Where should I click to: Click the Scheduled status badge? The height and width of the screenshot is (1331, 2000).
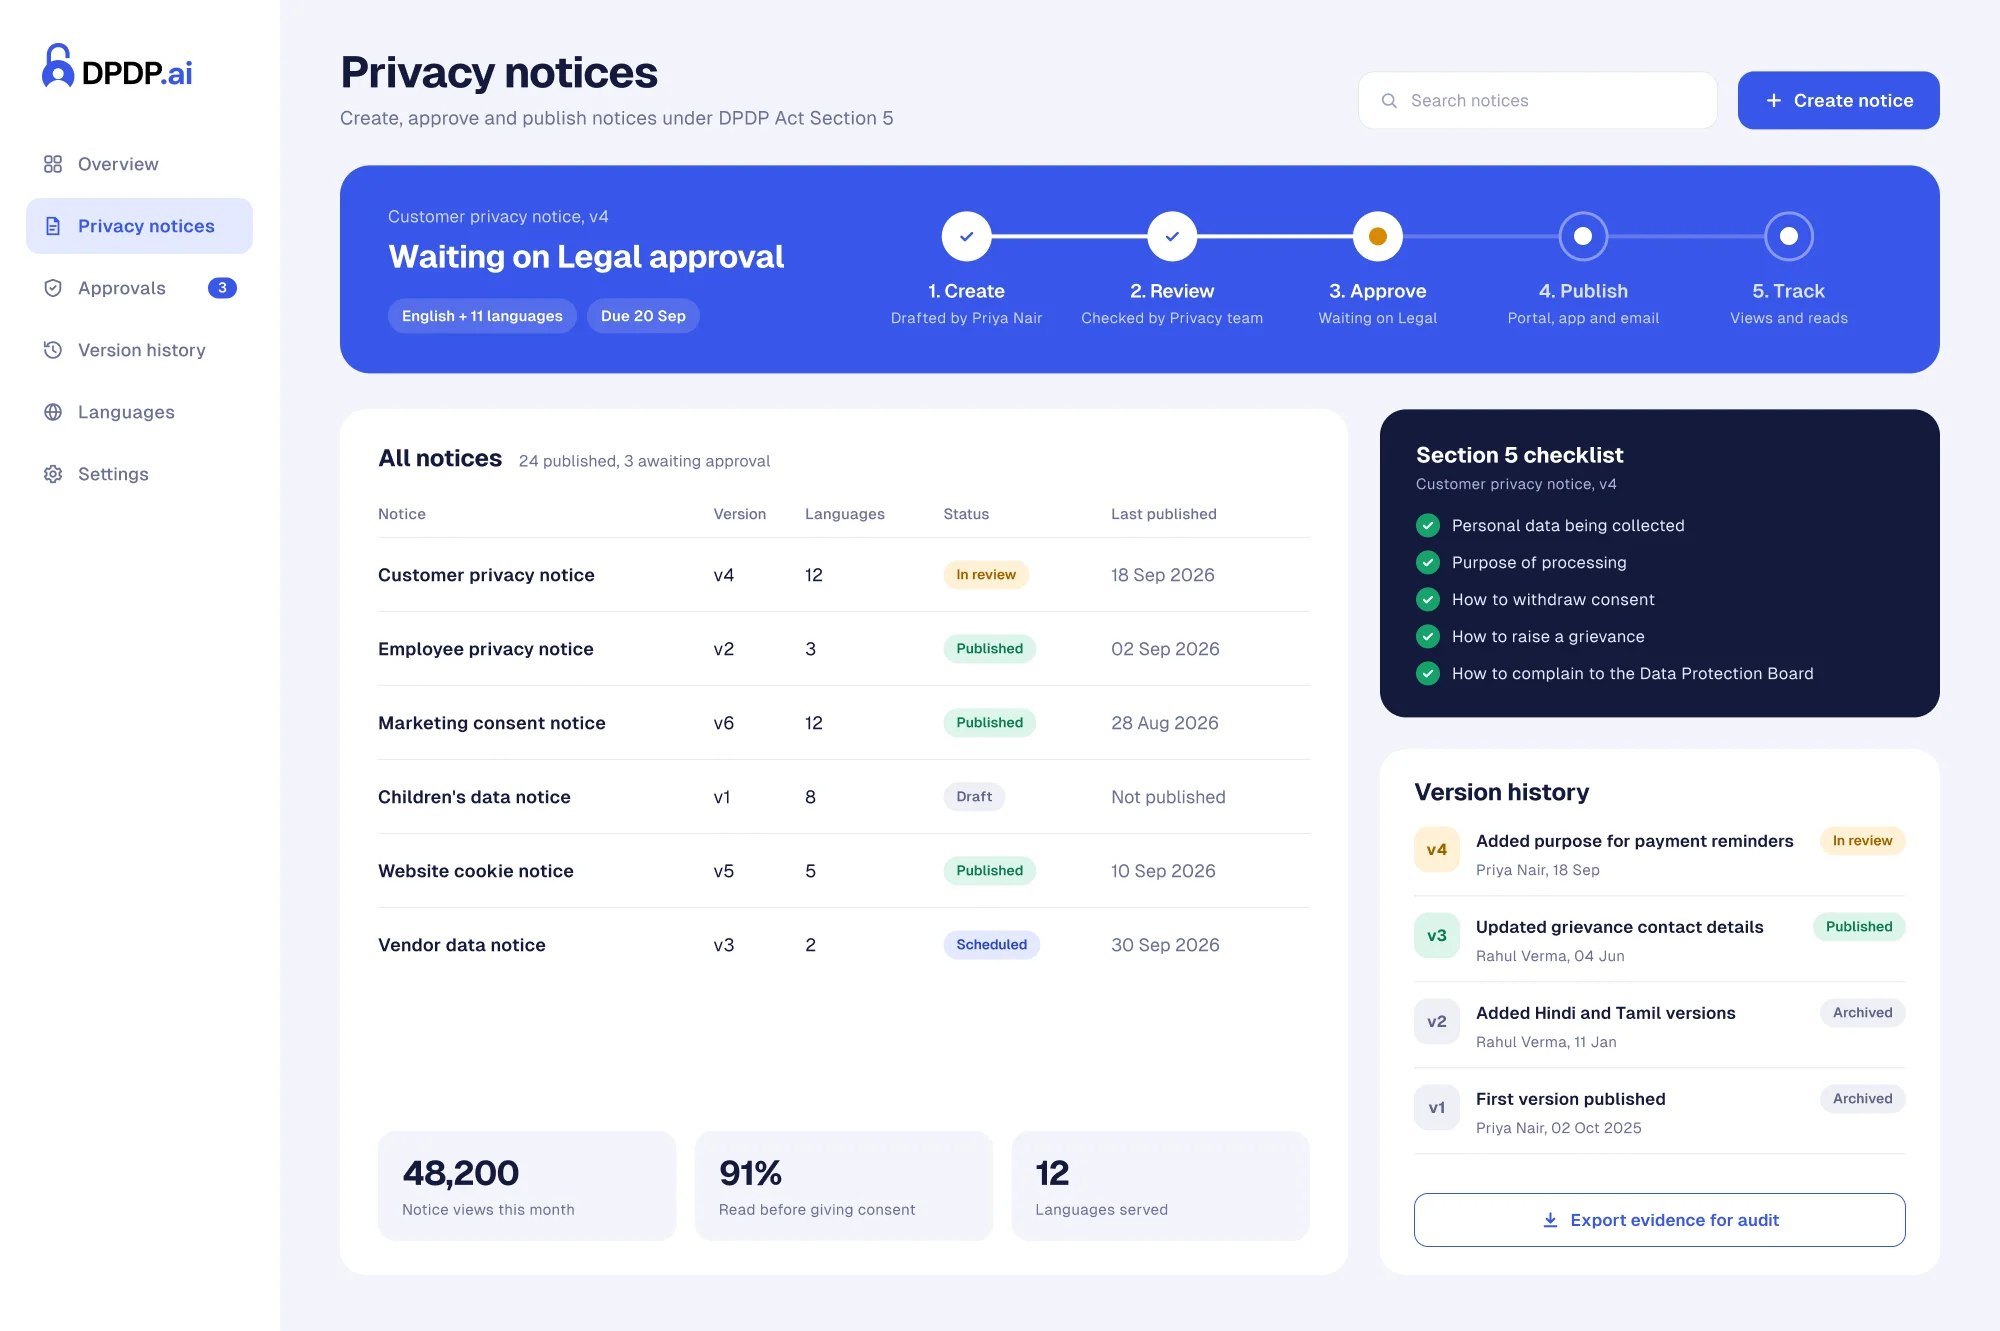pos(991,945)
